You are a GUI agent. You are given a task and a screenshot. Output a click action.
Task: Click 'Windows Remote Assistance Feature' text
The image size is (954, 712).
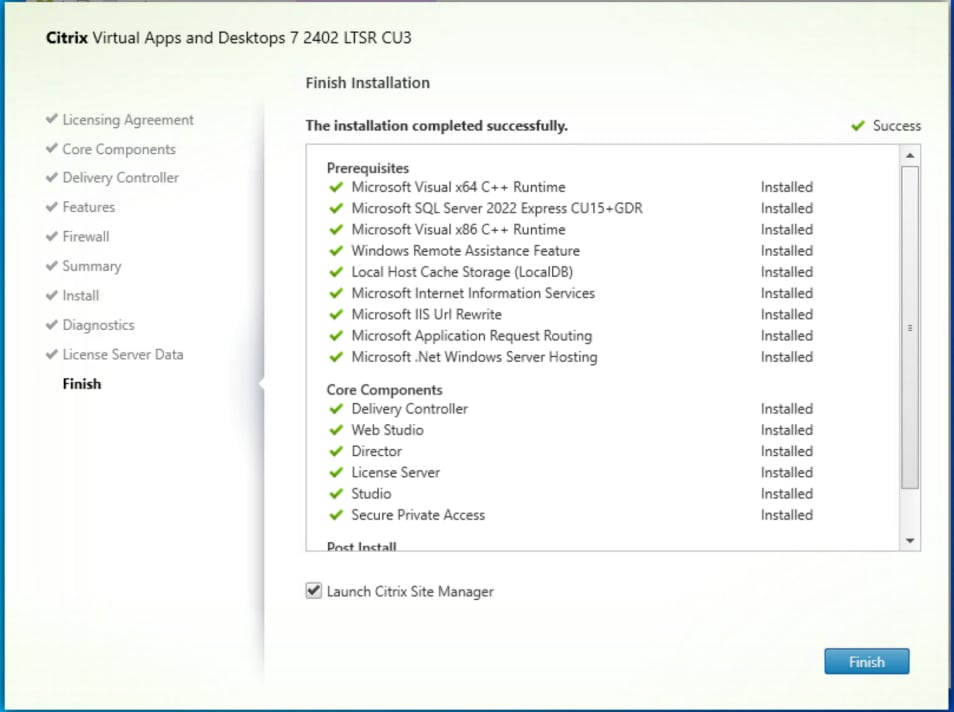click(465, 251)
